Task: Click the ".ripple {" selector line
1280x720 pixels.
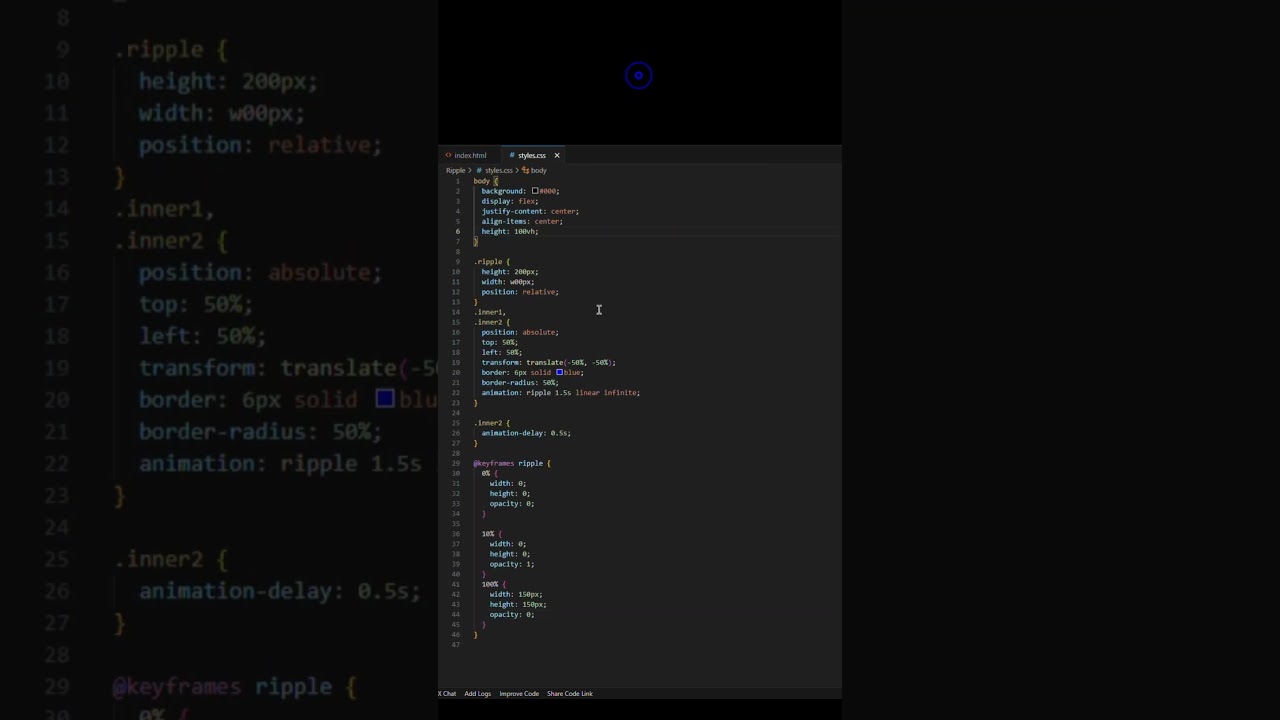Action: pos(492,261)
